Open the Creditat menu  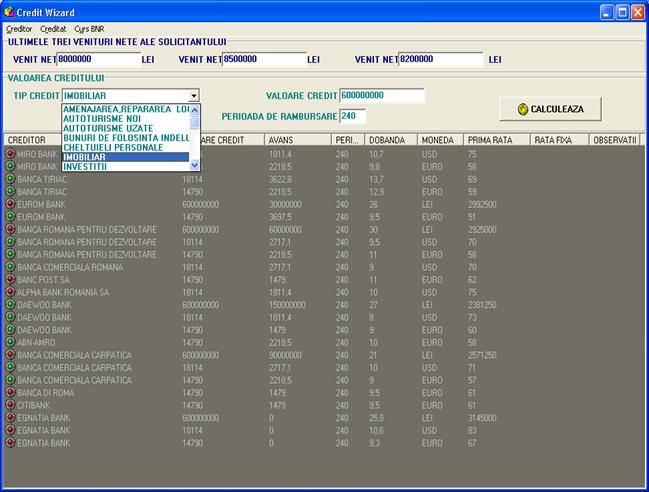click(x=53, y=29)
